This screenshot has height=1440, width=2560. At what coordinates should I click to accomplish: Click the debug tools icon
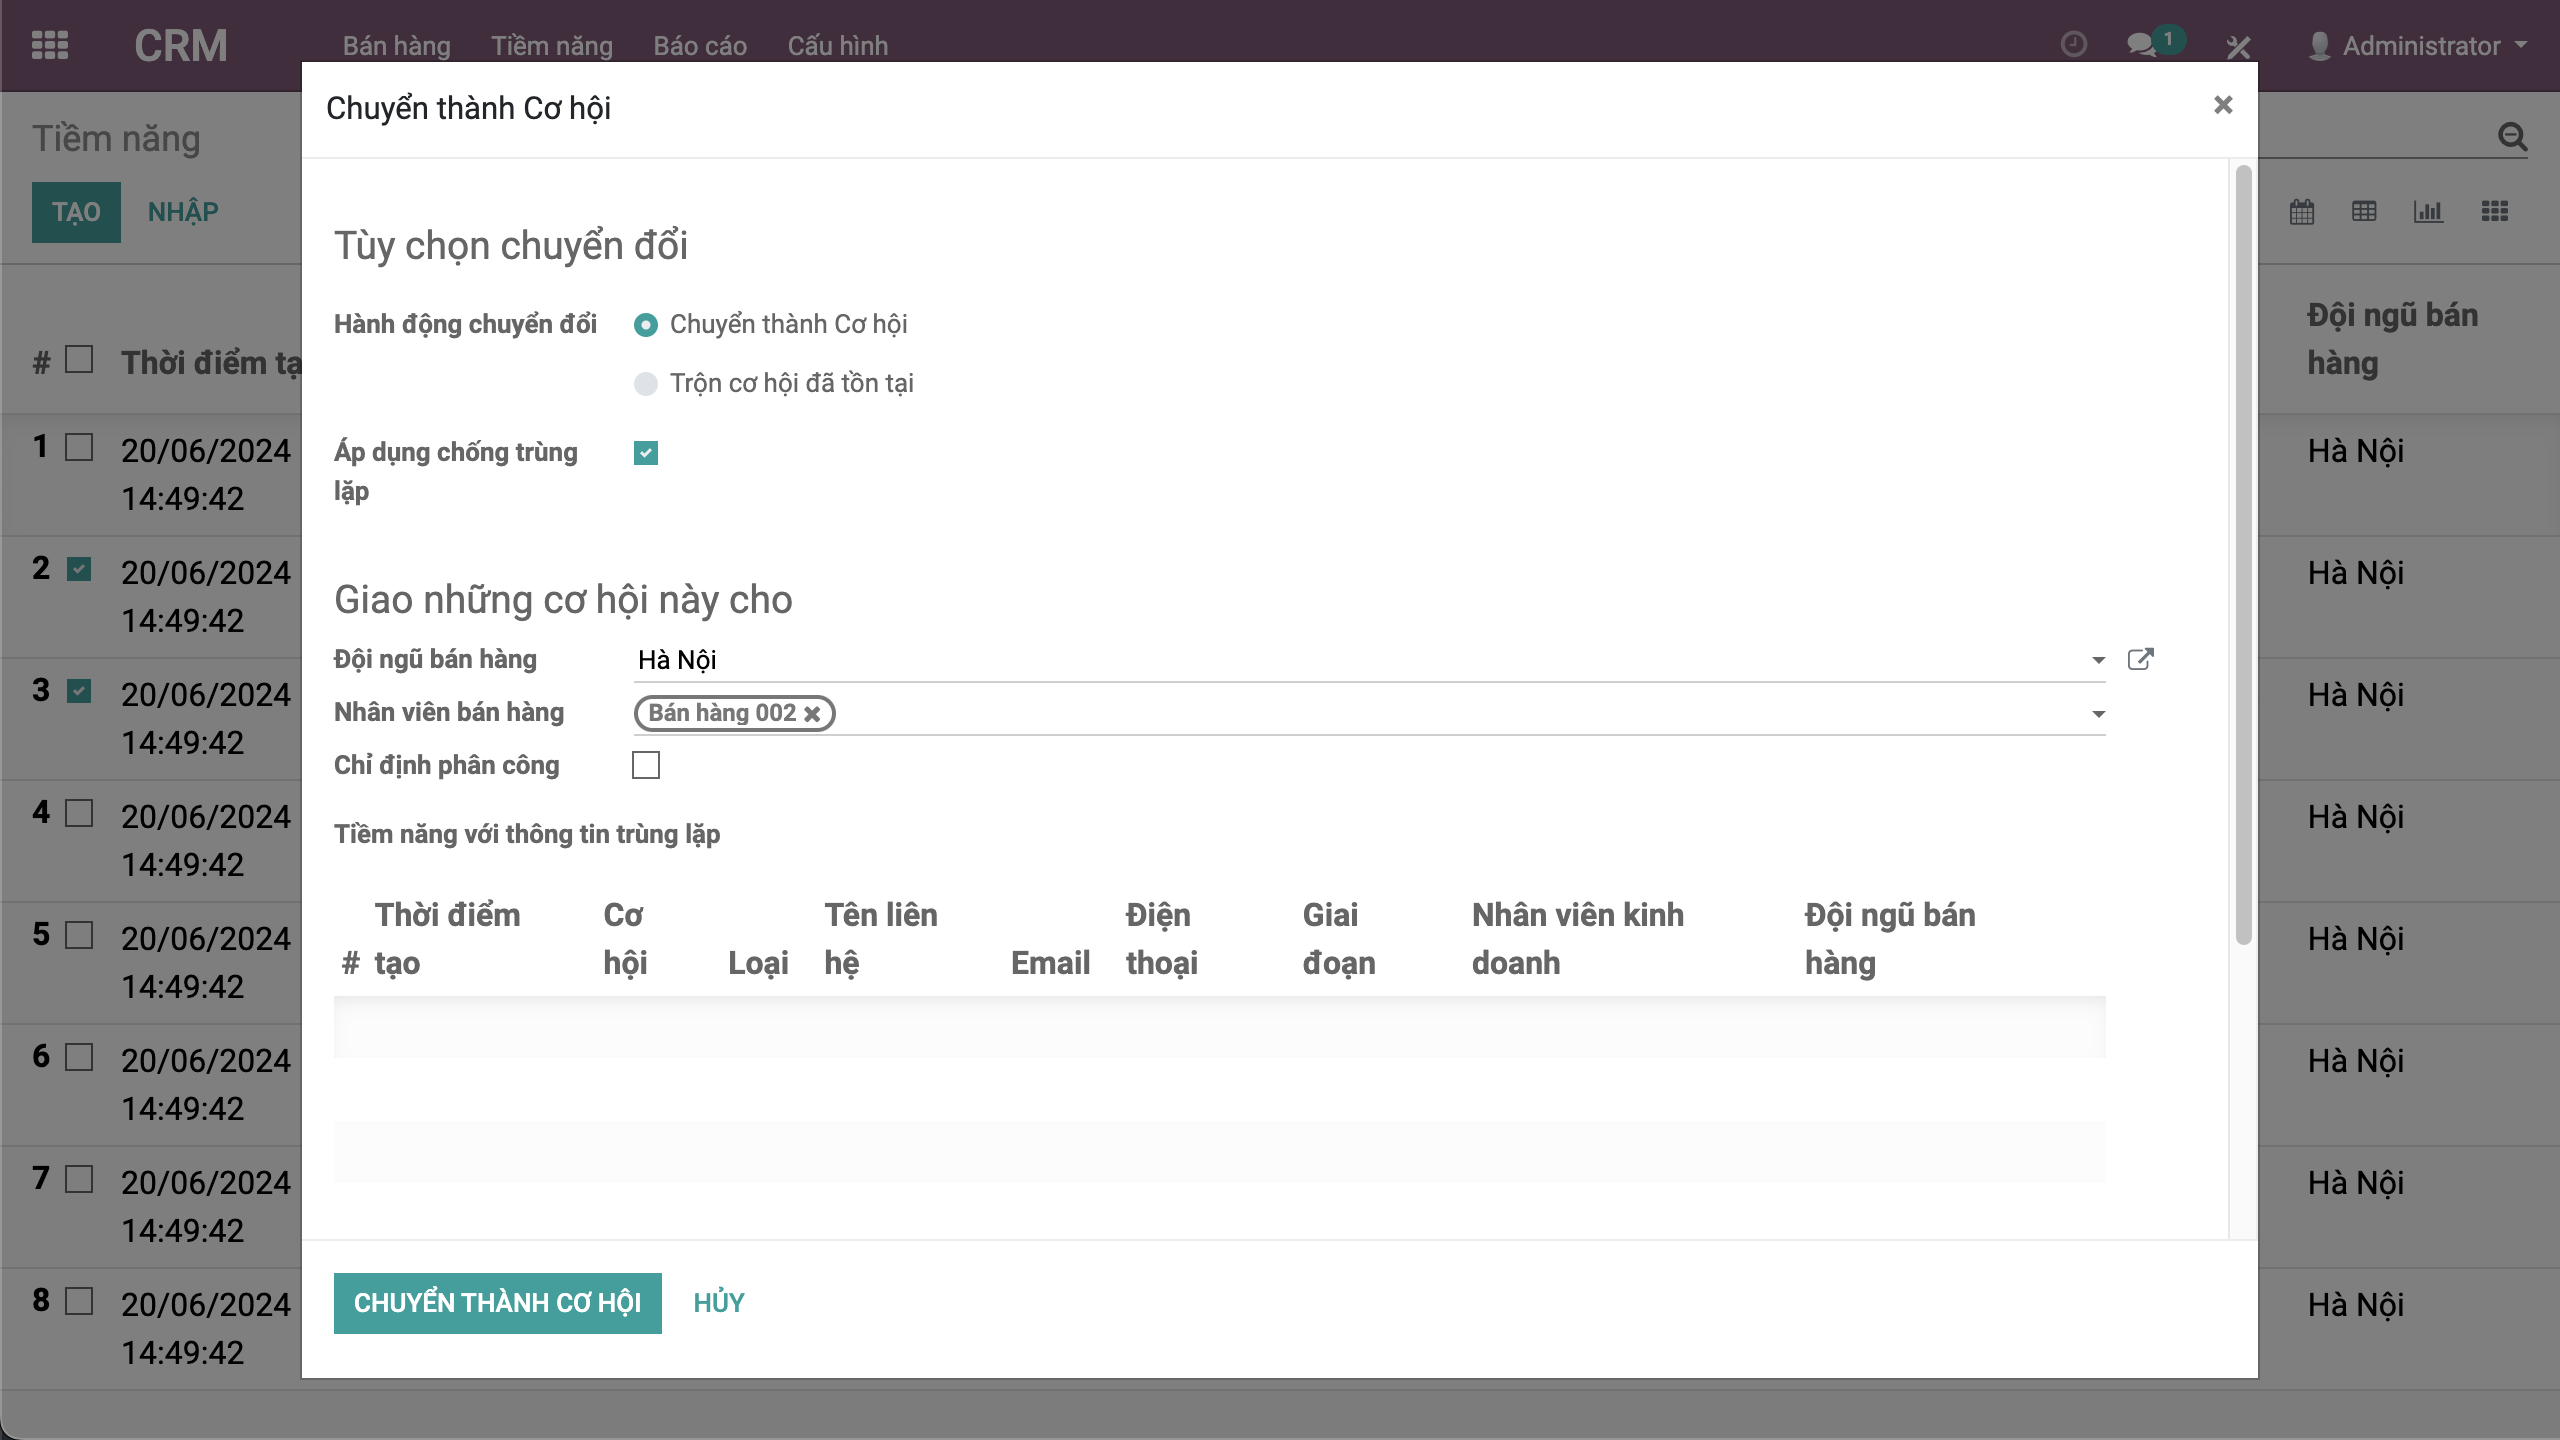[x=2238, y=46]
